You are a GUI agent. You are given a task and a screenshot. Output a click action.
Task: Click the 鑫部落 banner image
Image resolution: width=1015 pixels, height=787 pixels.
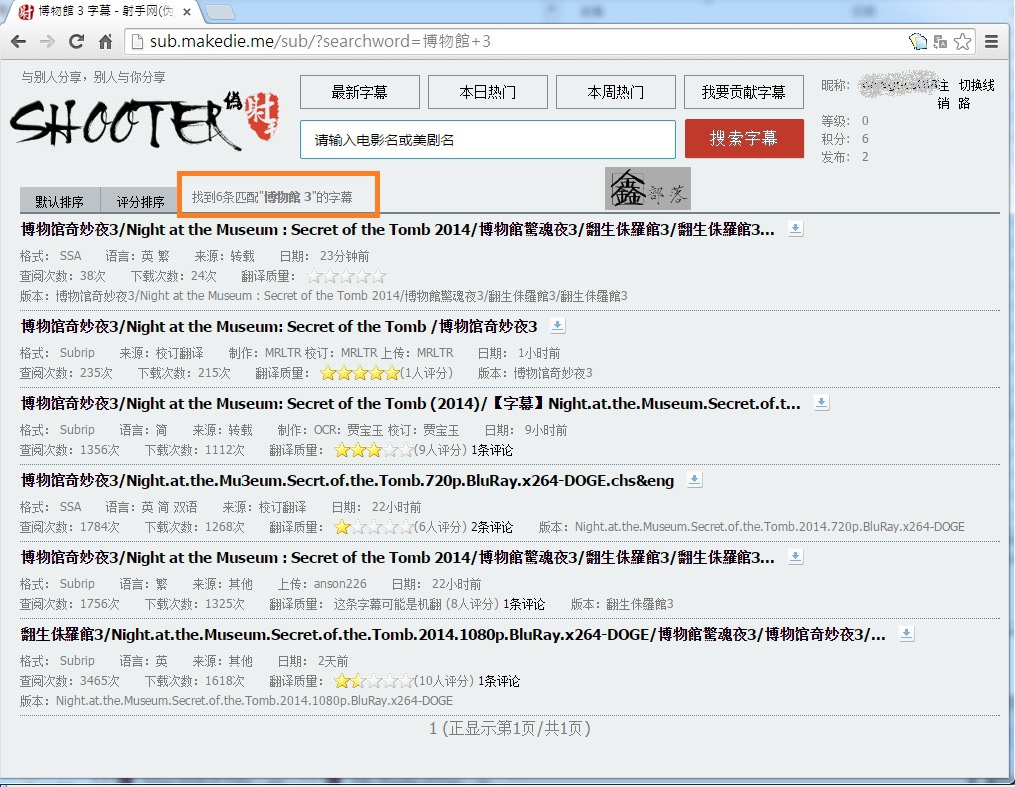pos(648,188)
